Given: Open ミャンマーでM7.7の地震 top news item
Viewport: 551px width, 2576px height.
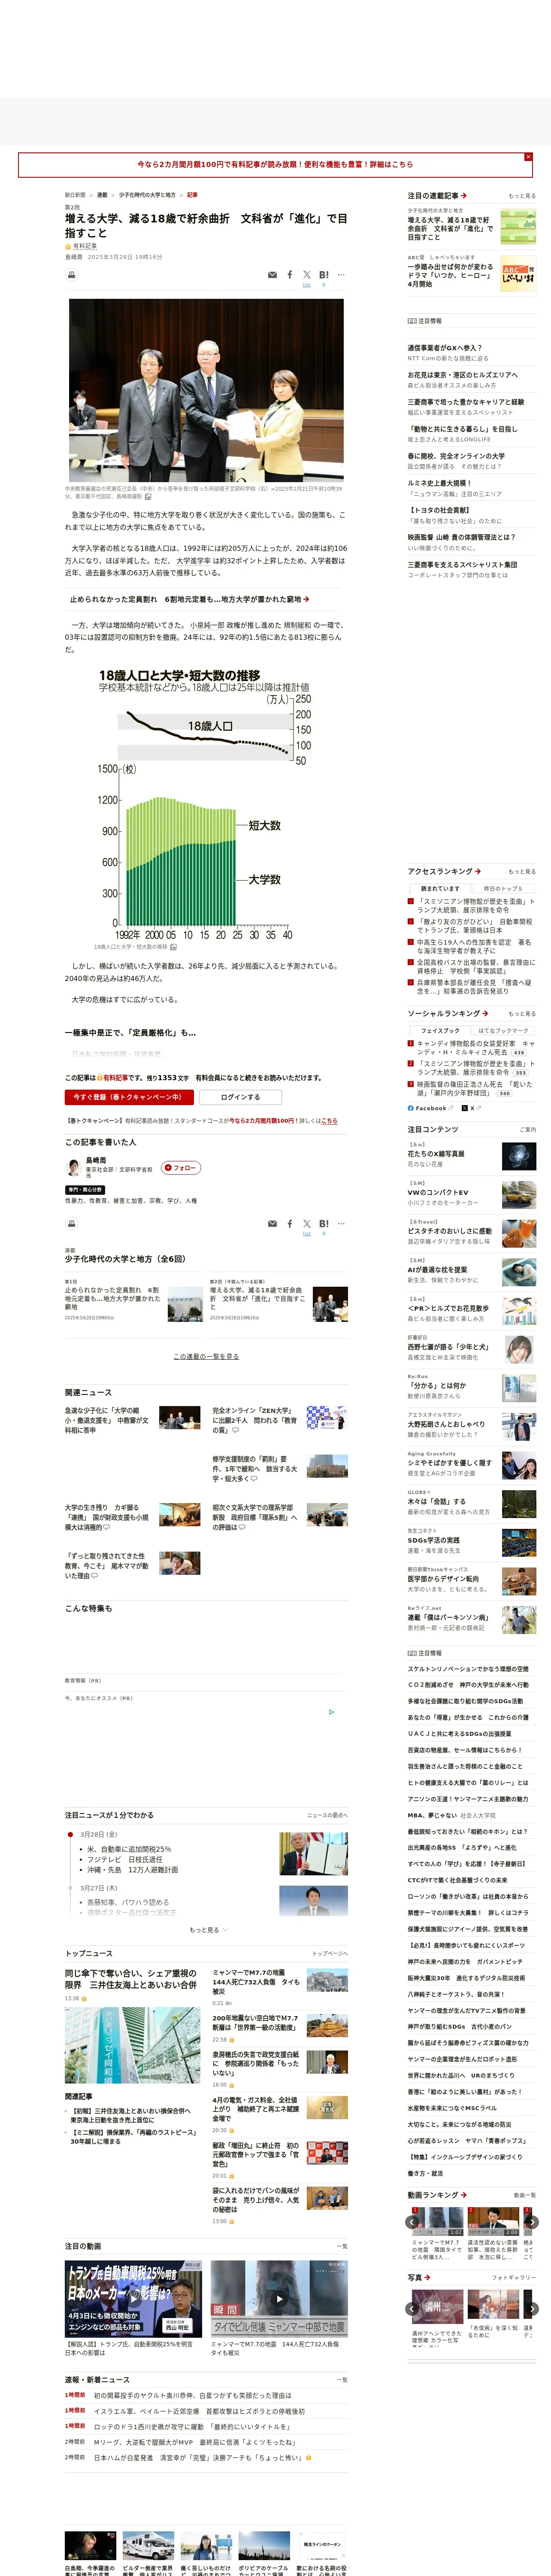Looking at the screenshot, I should (256, 1981).
